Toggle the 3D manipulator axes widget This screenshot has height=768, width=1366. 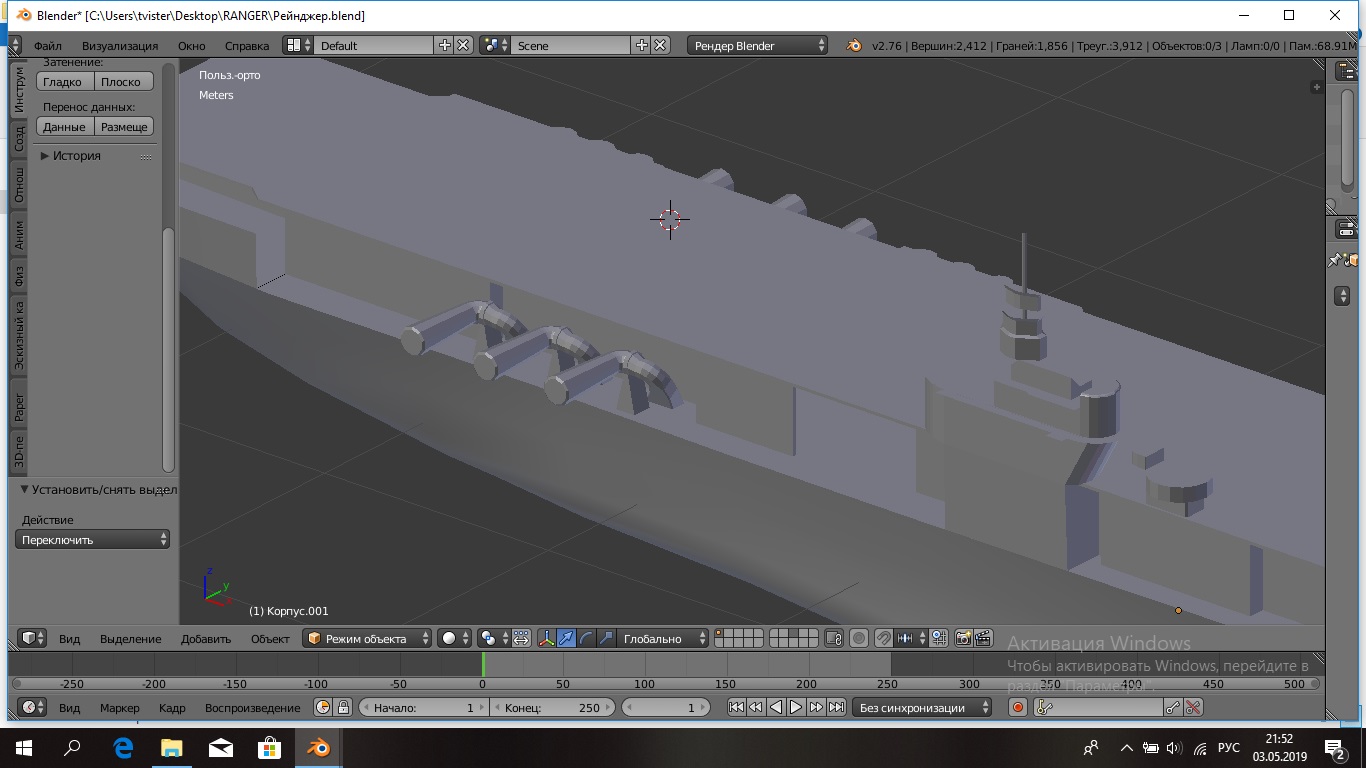[547, 638]
